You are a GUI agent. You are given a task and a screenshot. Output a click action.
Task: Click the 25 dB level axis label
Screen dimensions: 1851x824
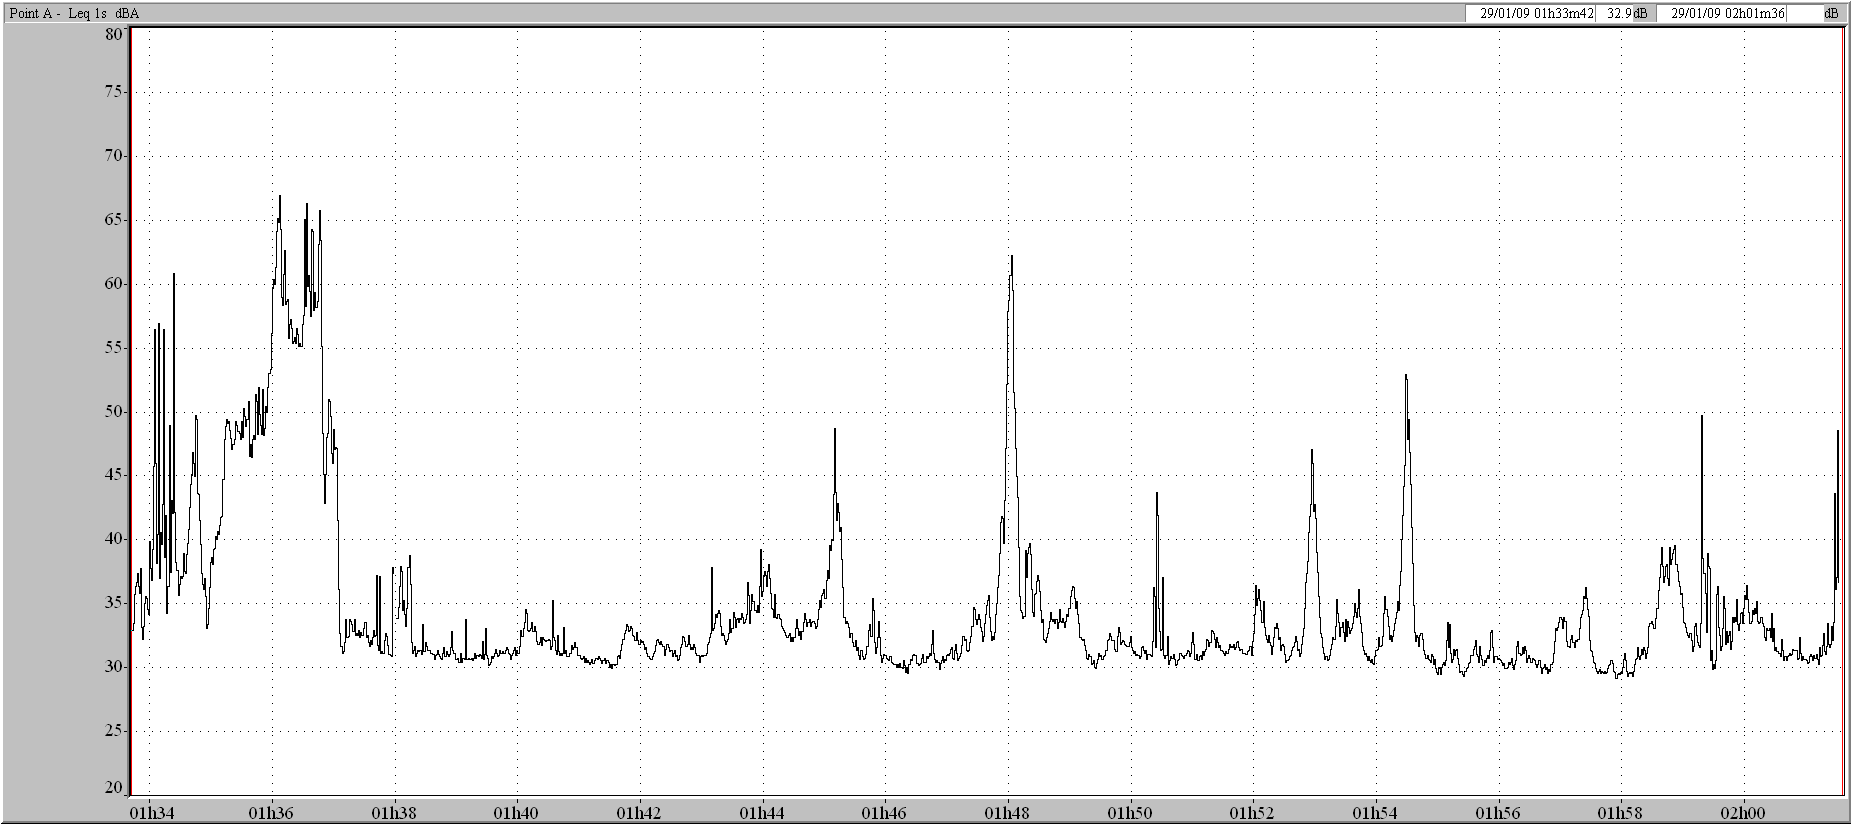click(x=113, y=731)
